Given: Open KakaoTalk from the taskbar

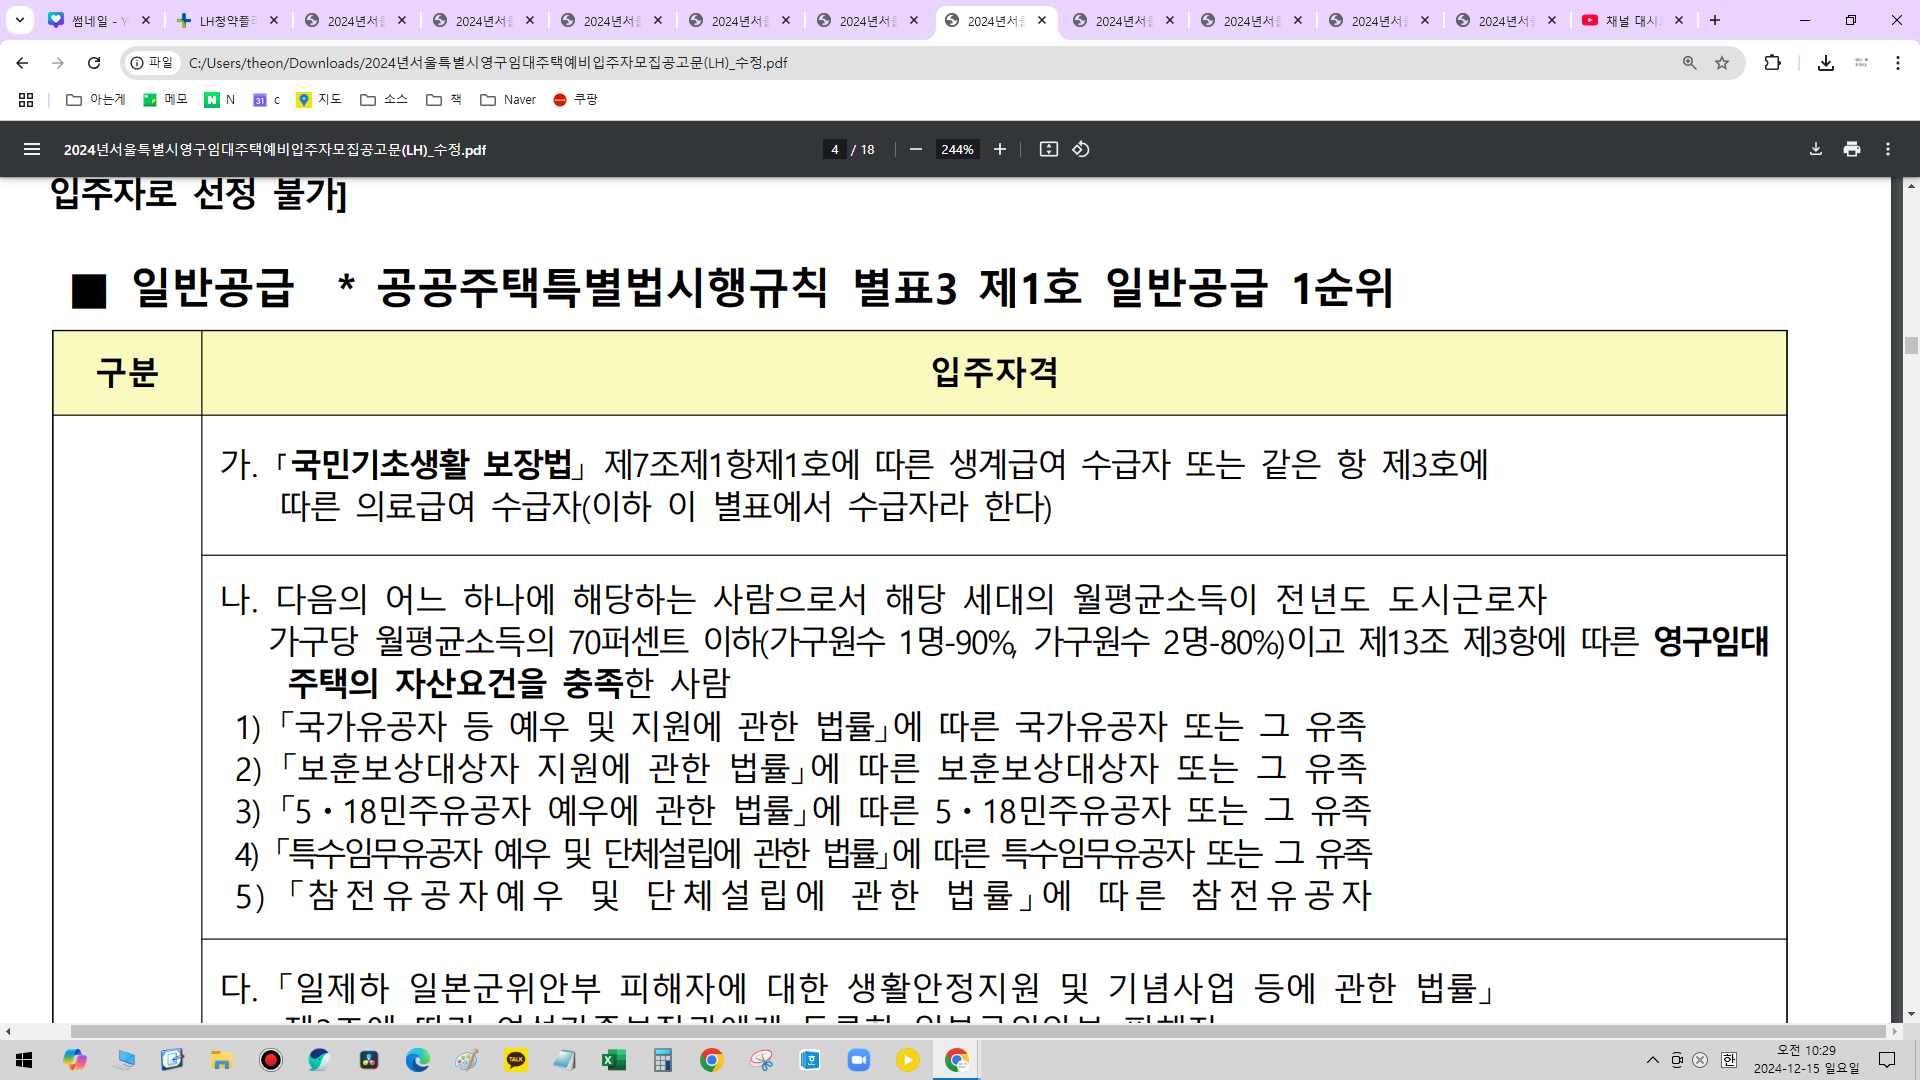Looking at the screenshot, I should coord(516,1060).
